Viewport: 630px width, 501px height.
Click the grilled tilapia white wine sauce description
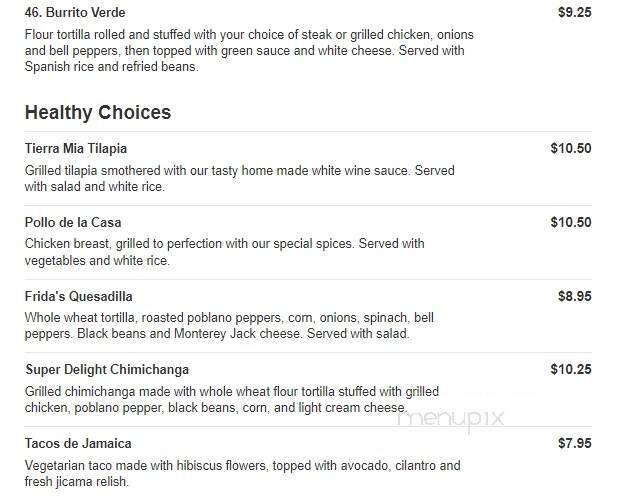pyautogui.click(x=239, y=178)
